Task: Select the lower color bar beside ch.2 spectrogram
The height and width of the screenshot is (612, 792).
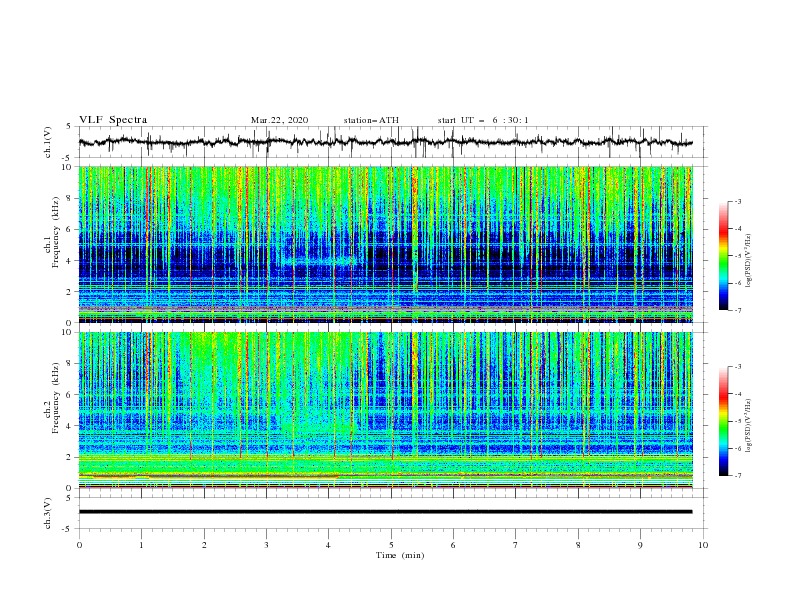Action: coord(723,421)
